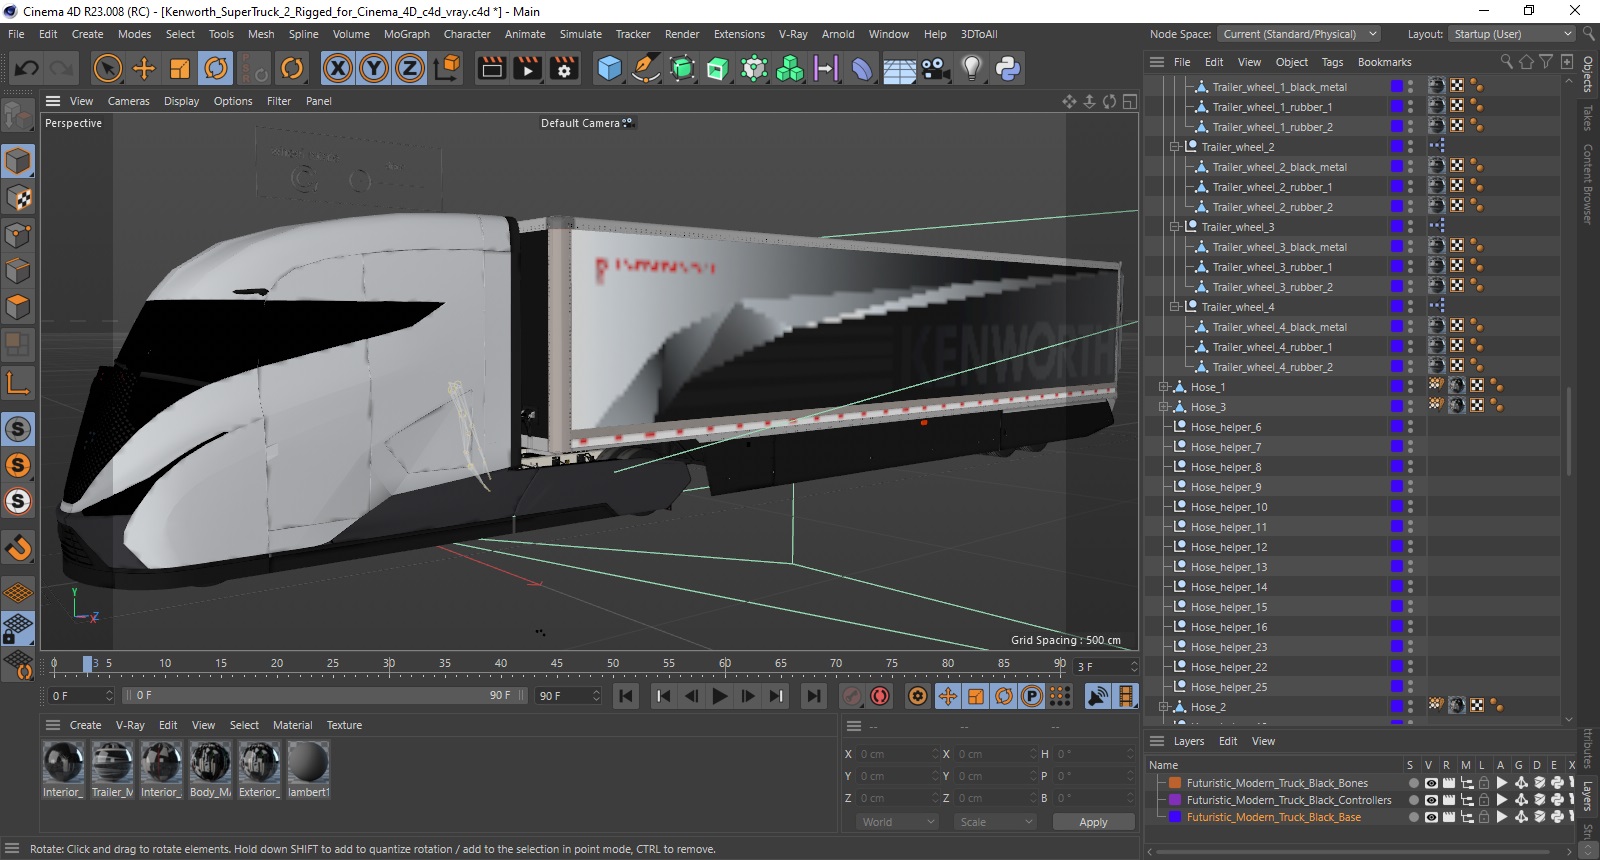Jump to the start of the animation

coord(626,696)
